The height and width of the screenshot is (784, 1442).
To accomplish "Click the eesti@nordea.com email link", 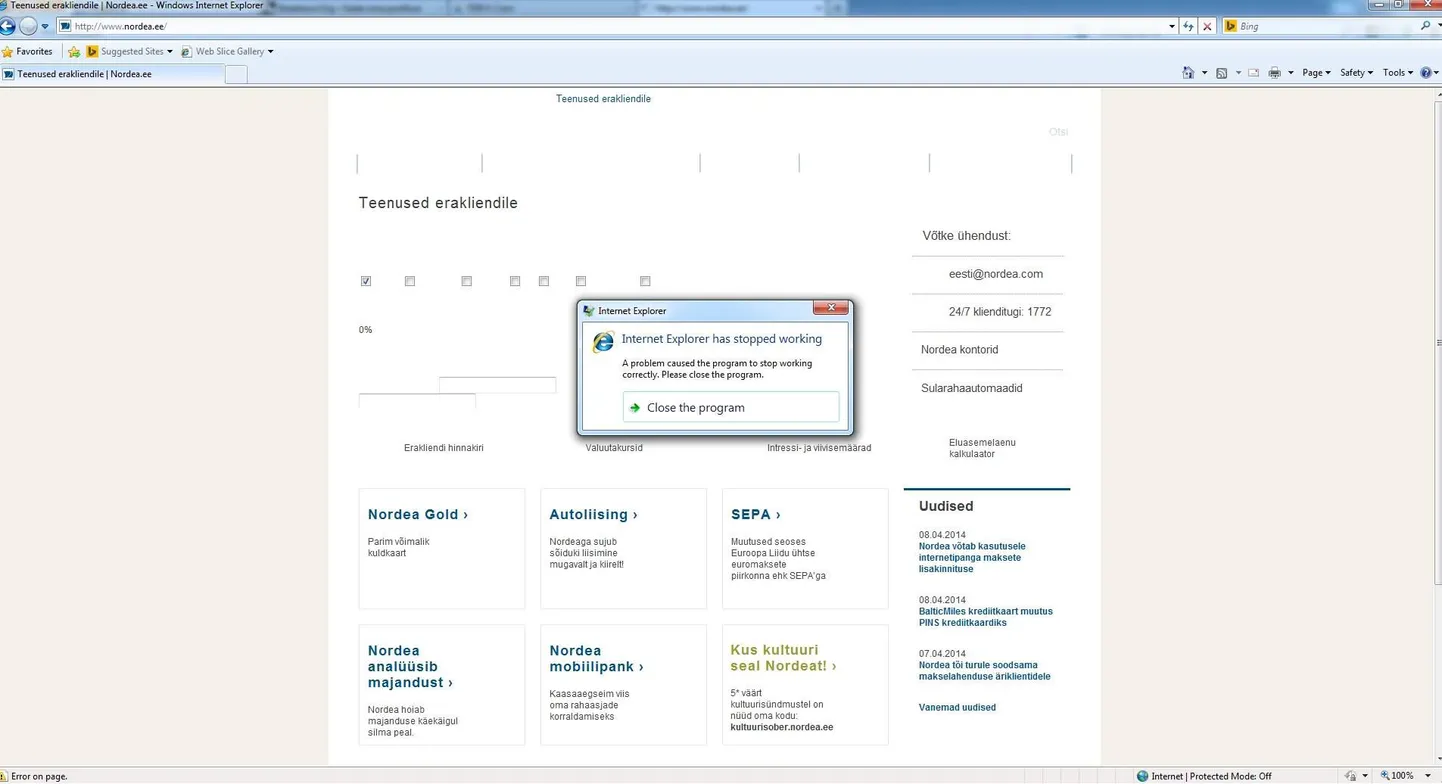I will (996, 274).
